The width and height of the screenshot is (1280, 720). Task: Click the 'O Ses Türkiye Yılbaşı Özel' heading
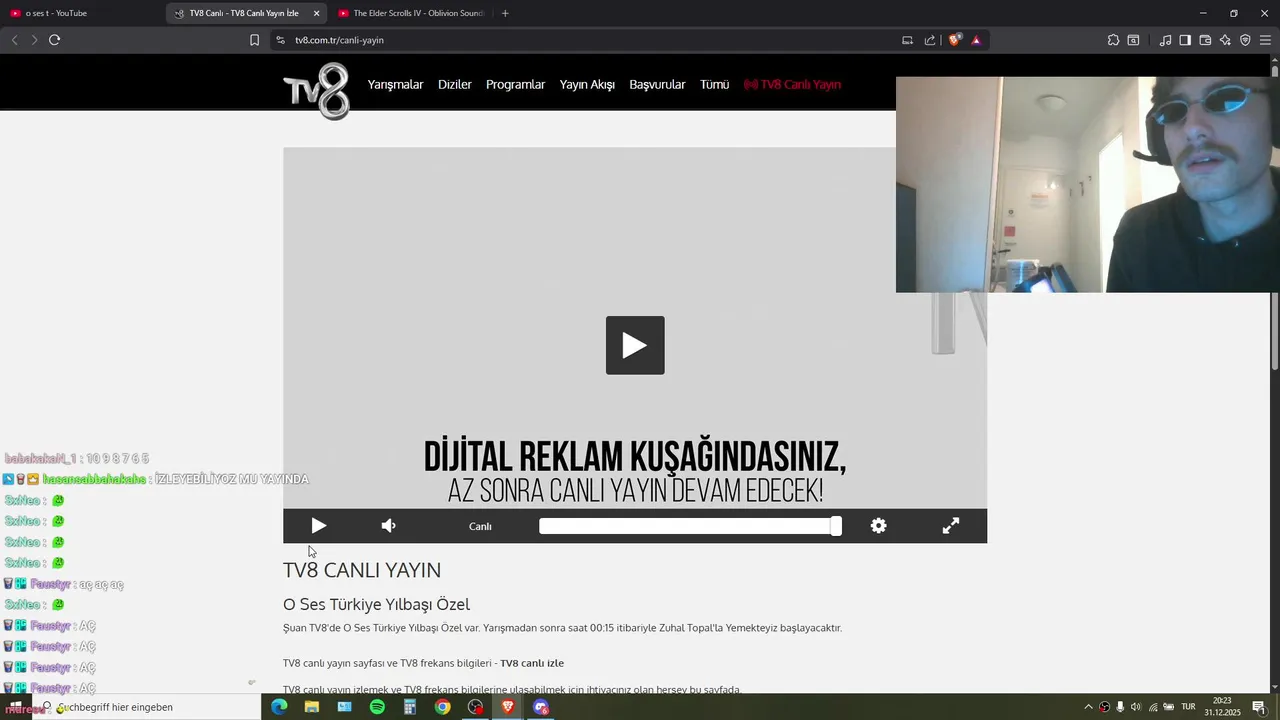click(376, 604)
